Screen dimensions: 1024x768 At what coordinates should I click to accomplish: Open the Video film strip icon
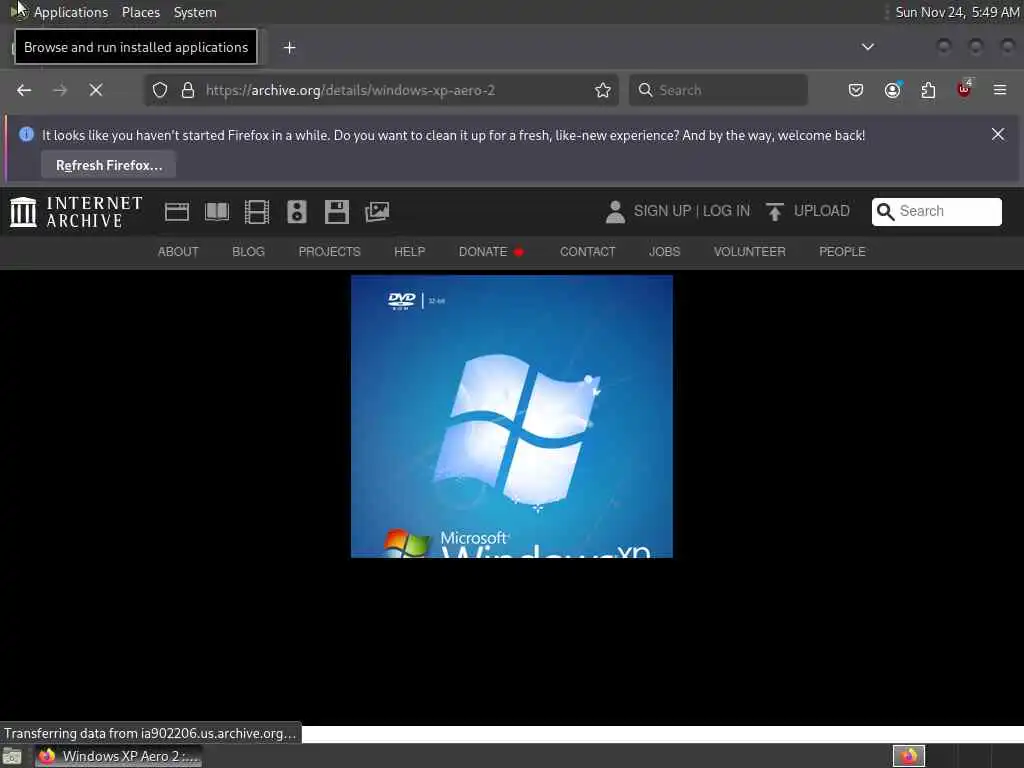(x=257, y=212)
